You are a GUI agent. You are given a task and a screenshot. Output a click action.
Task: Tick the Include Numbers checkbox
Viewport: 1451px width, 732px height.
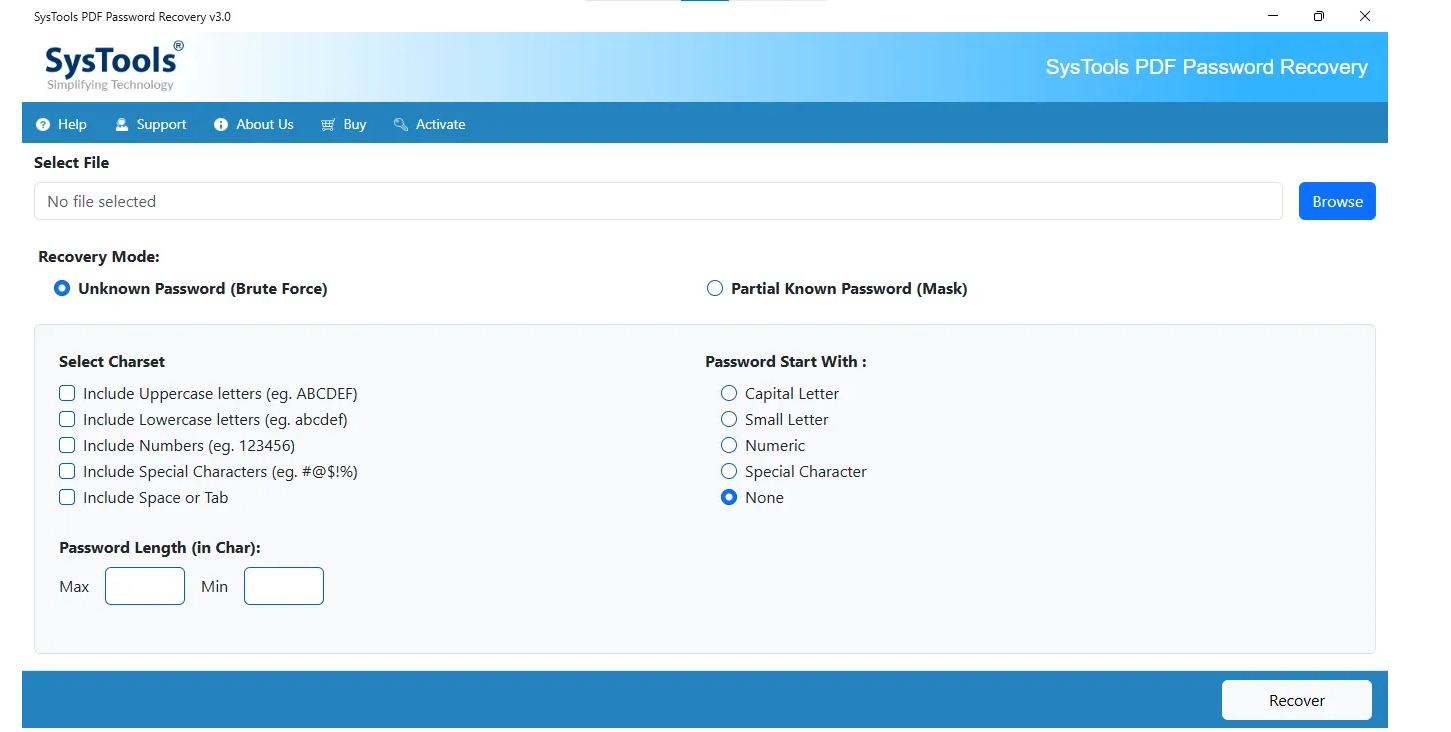(x=67, y=445)
